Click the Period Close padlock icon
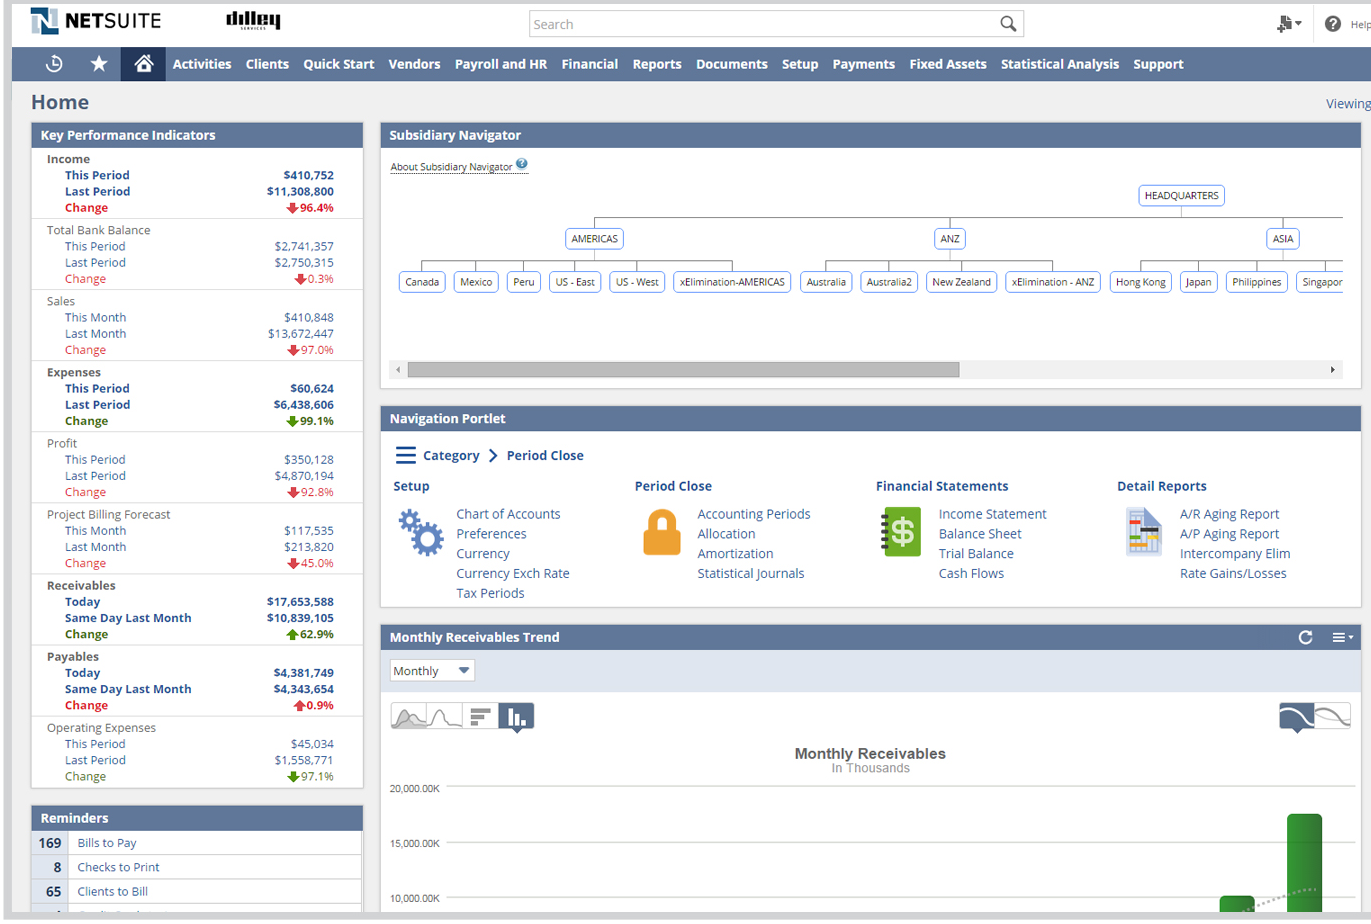 (x=662, y=532)
